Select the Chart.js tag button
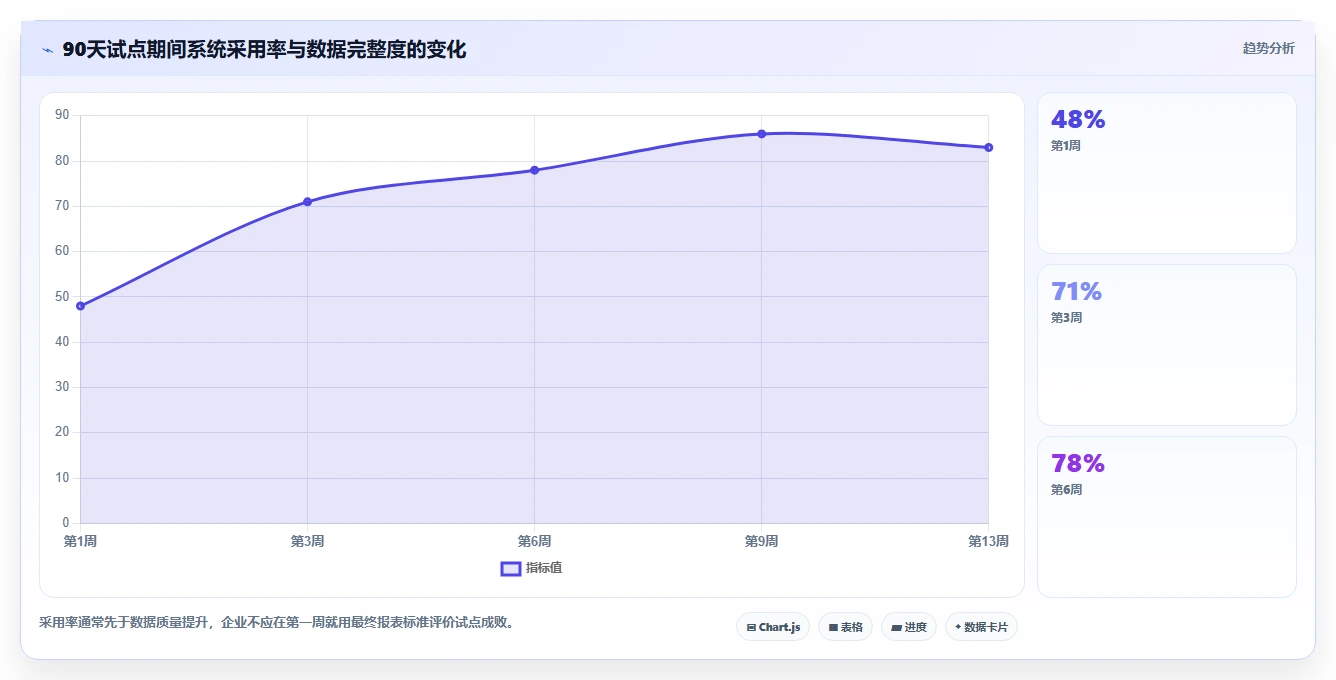1336x680 pixels. click(773, 627)
